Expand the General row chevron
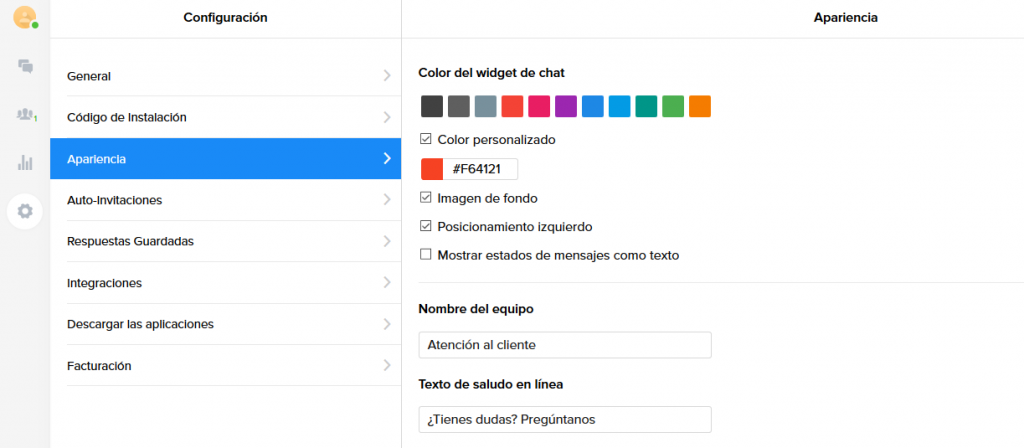 [x=387, y=76]
